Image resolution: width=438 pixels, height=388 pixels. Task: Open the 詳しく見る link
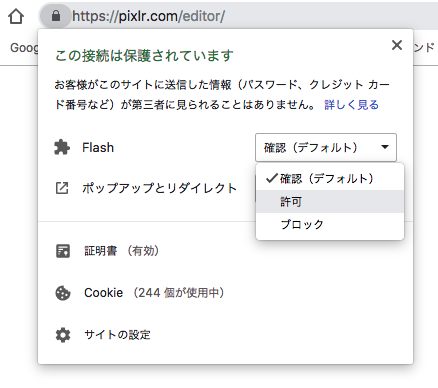[x=351, y=105]
